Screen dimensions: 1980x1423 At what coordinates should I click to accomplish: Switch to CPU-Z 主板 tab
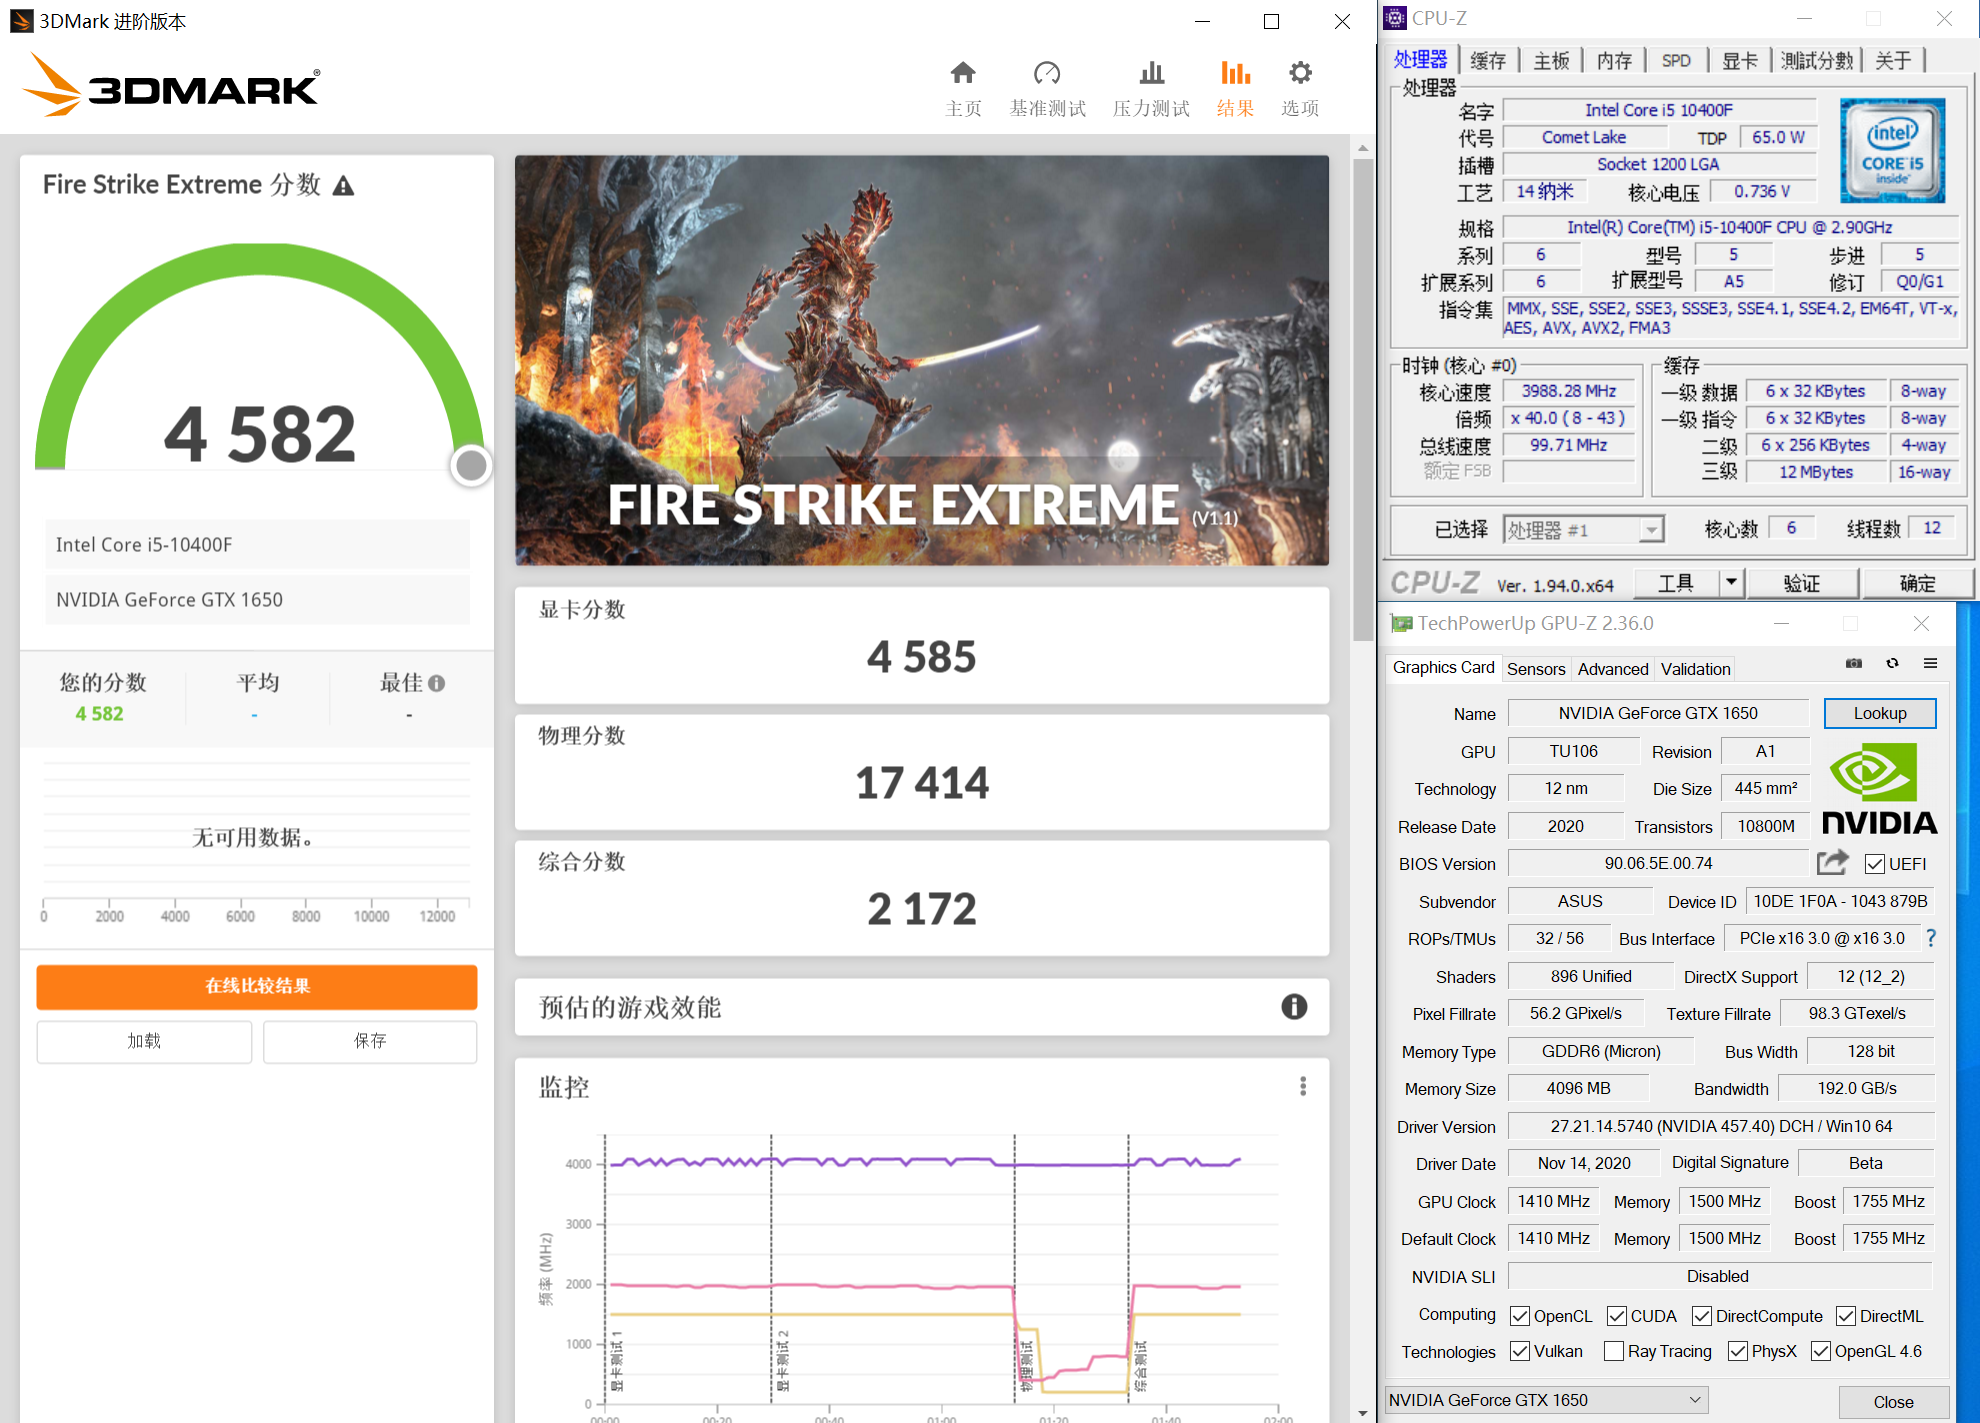[1551, 61]
